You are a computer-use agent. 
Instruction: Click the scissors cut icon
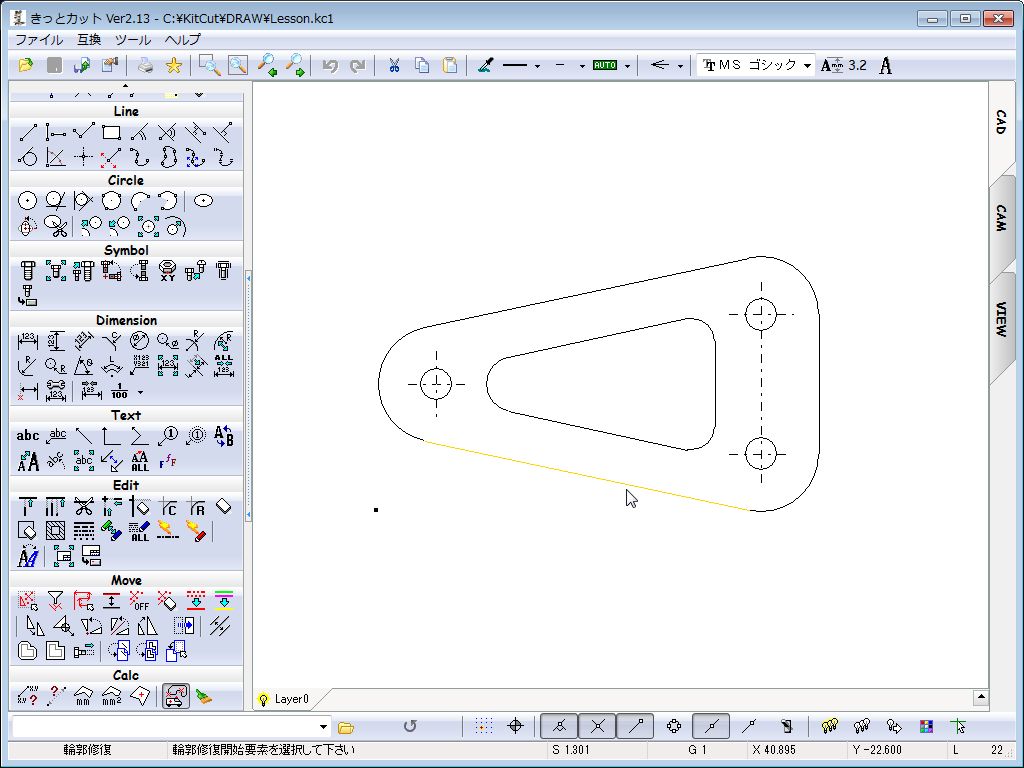394,65
